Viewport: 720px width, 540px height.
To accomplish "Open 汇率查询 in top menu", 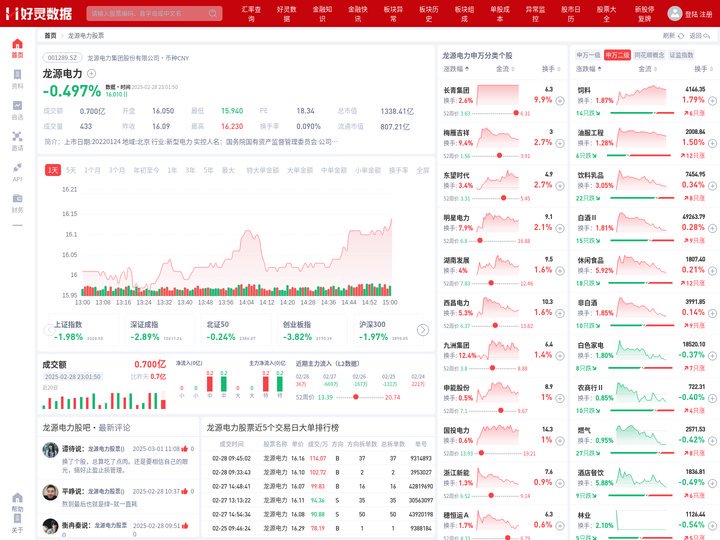I will coord(251,14).
